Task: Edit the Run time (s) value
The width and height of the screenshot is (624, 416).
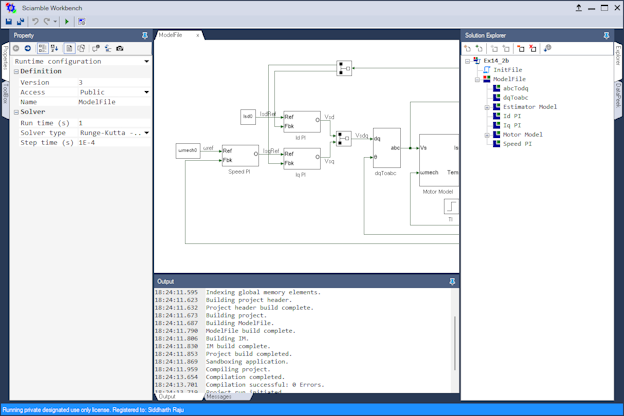Action: 114,123
